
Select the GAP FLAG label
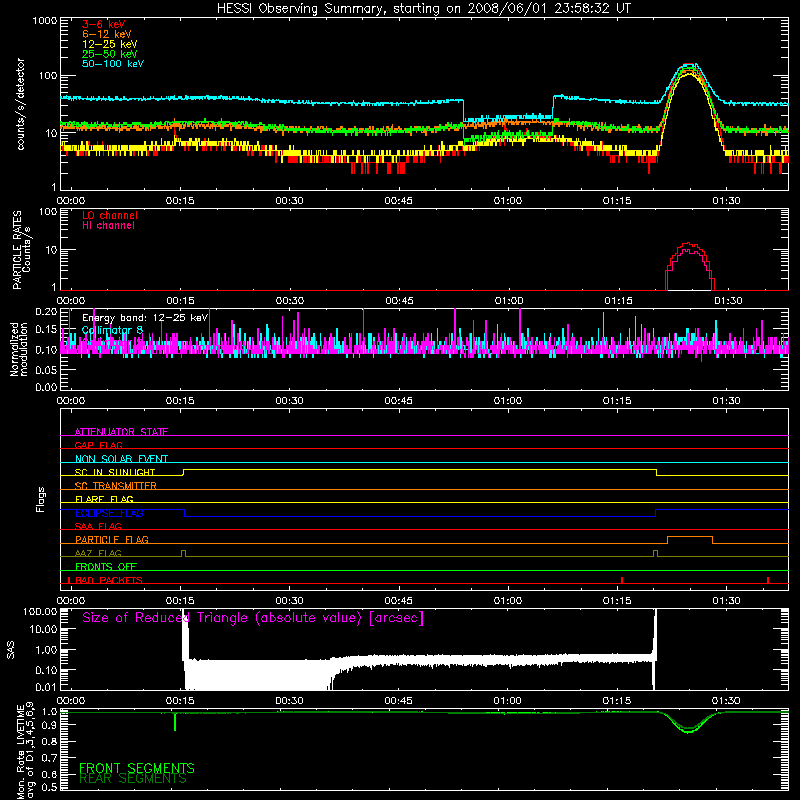(98, 445)
